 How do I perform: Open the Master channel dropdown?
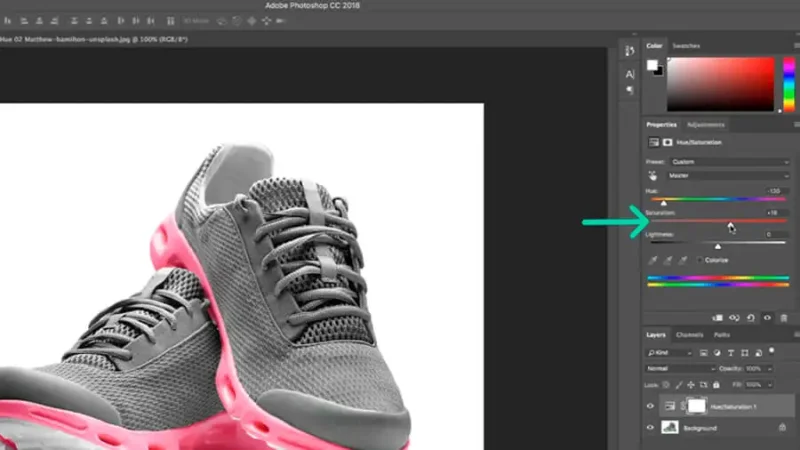coord(729,176)
